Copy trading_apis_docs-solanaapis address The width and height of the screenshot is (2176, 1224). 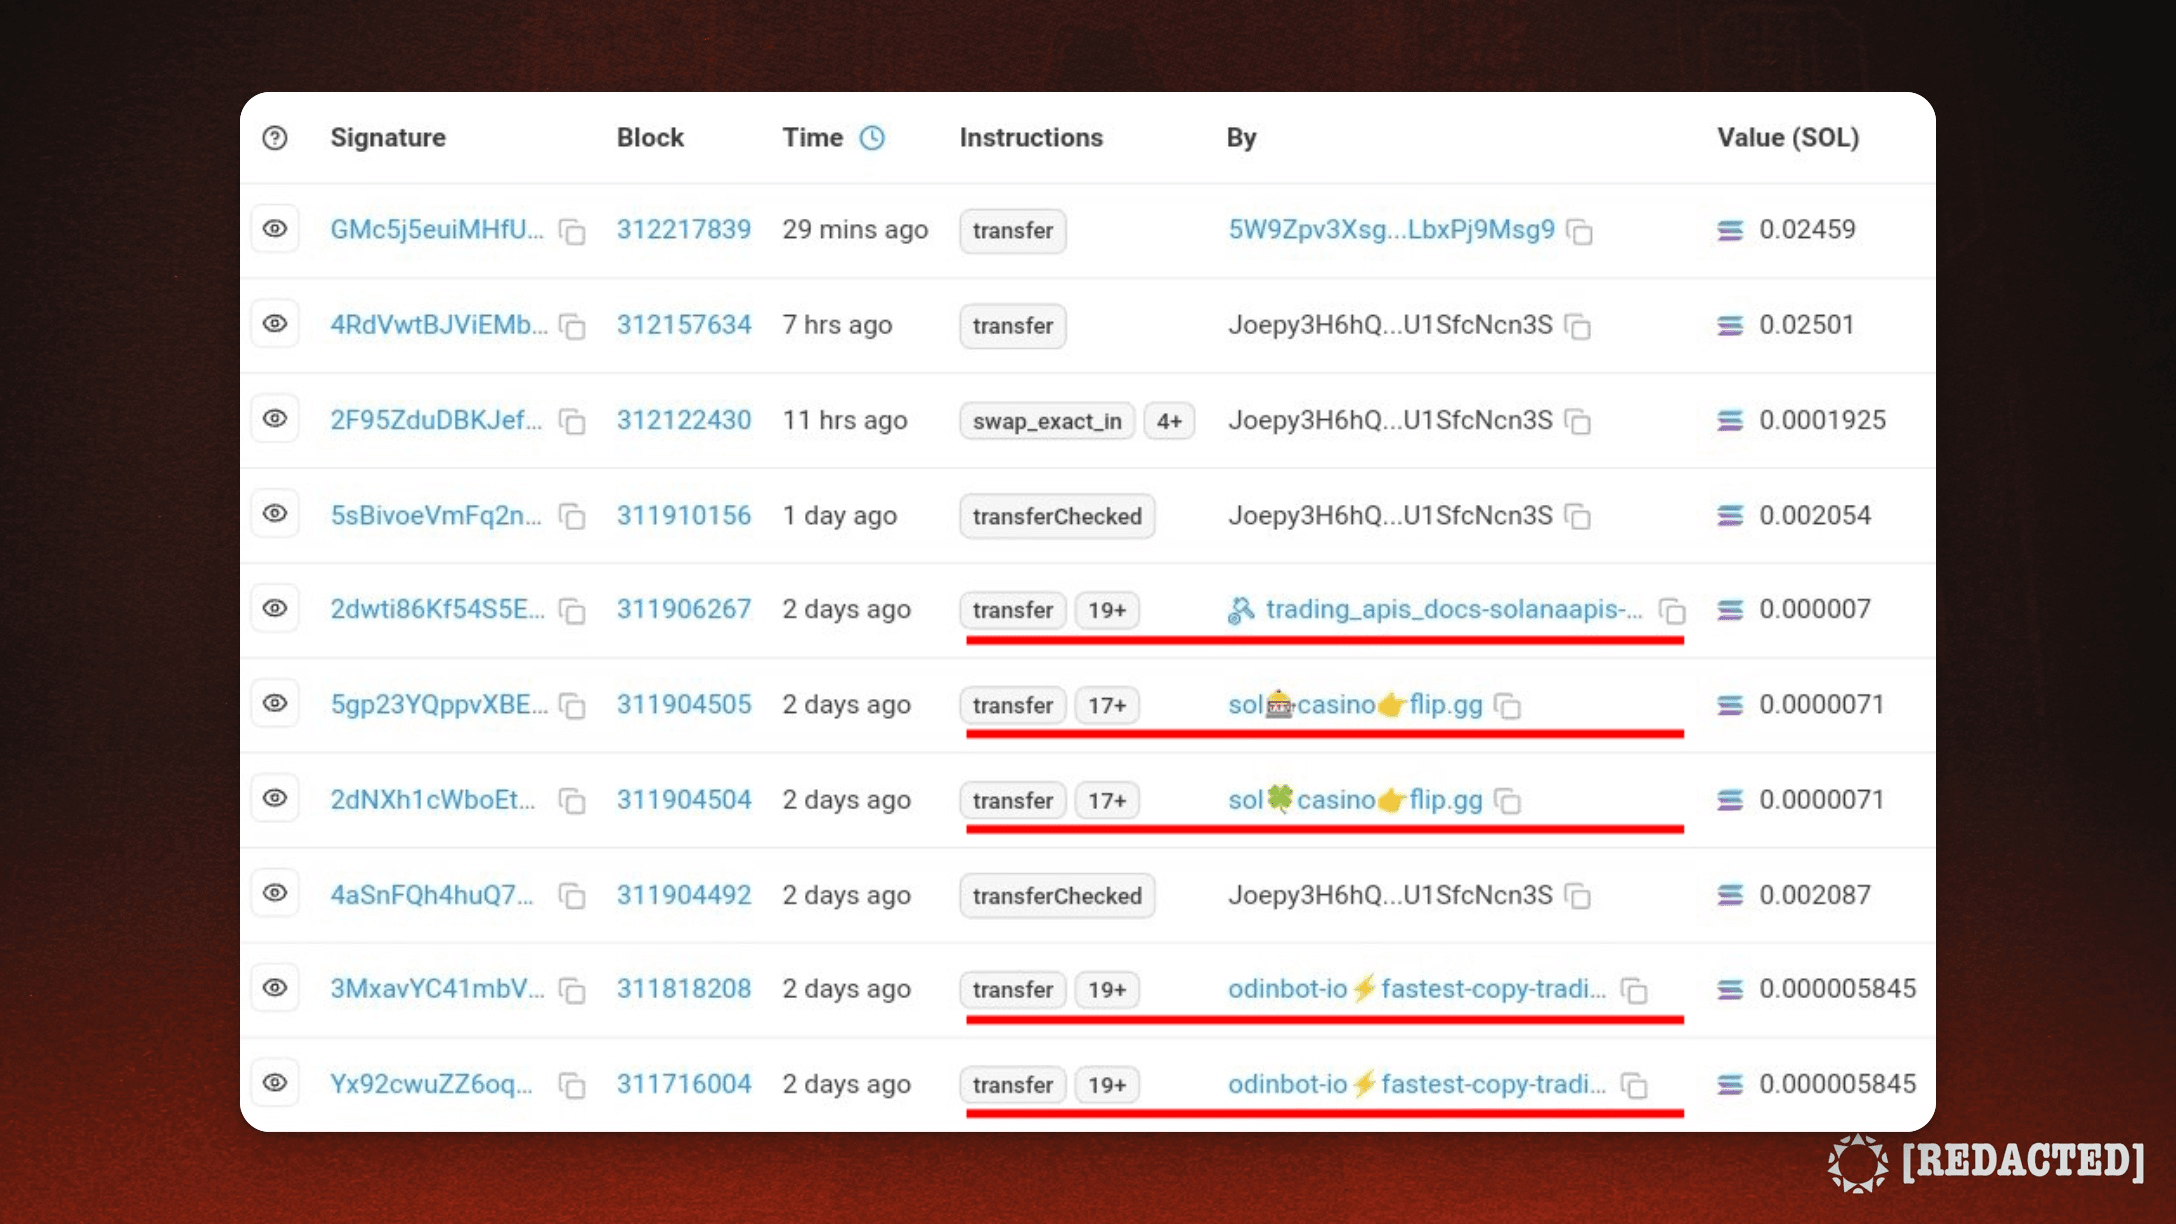[x=1672, y=611]
